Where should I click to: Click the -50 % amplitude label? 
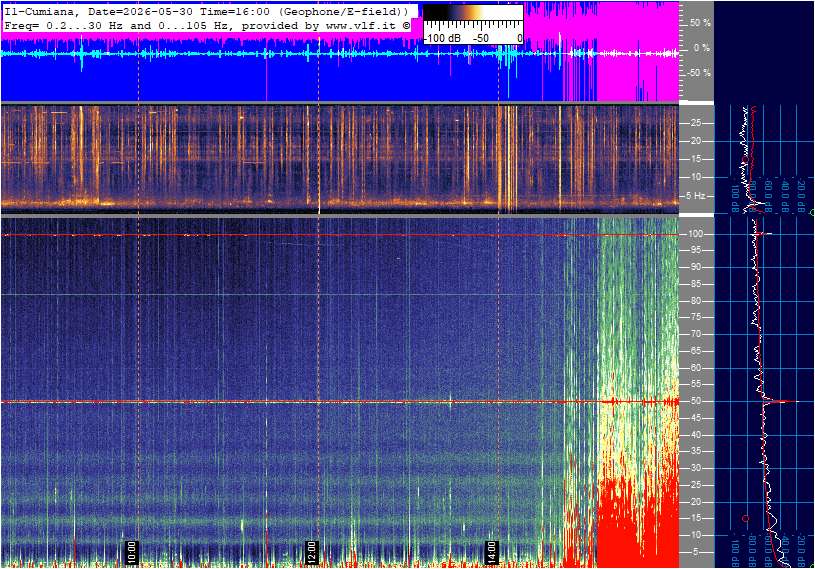click(698, 73)
